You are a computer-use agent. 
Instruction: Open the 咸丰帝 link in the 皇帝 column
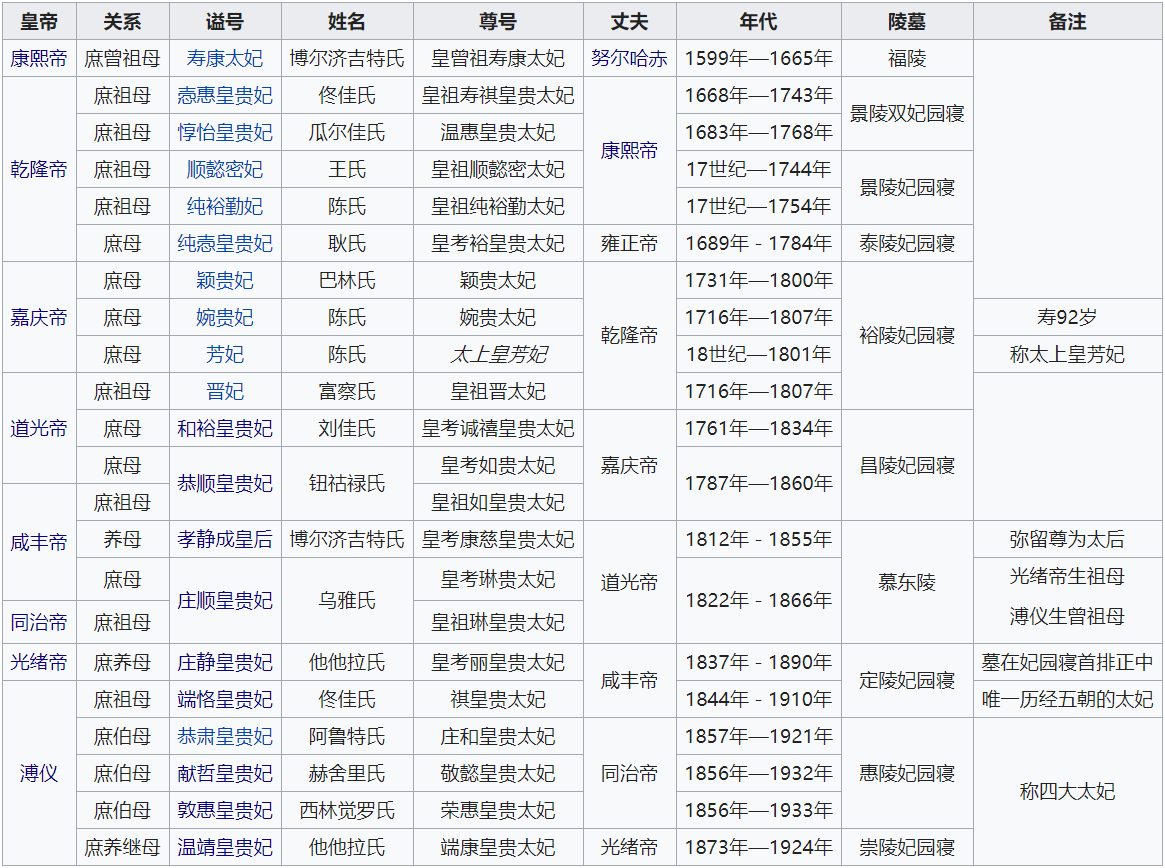click(x=39, y=542)
